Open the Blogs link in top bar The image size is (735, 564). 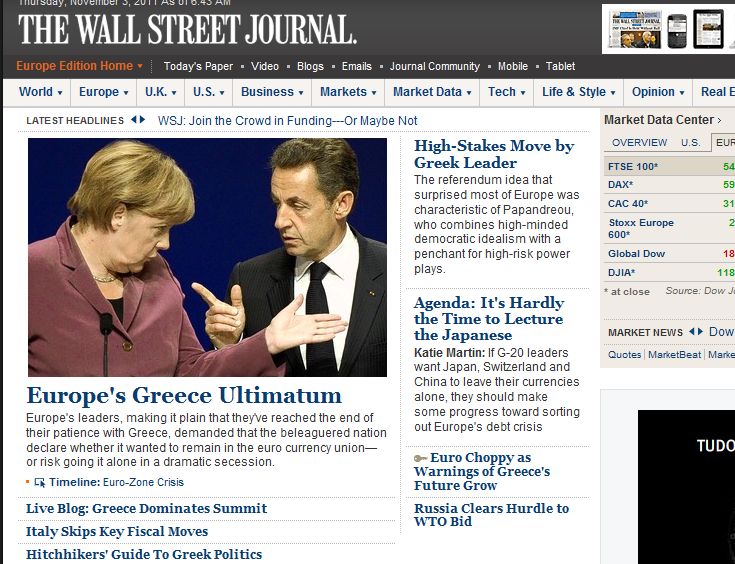310,66
